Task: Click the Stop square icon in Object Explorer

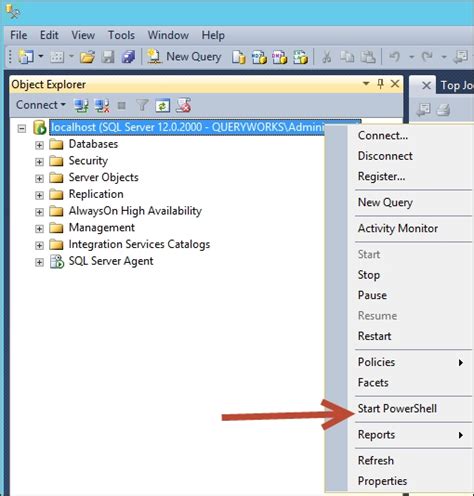Action: pyautogui.click(x=122, y=106)
